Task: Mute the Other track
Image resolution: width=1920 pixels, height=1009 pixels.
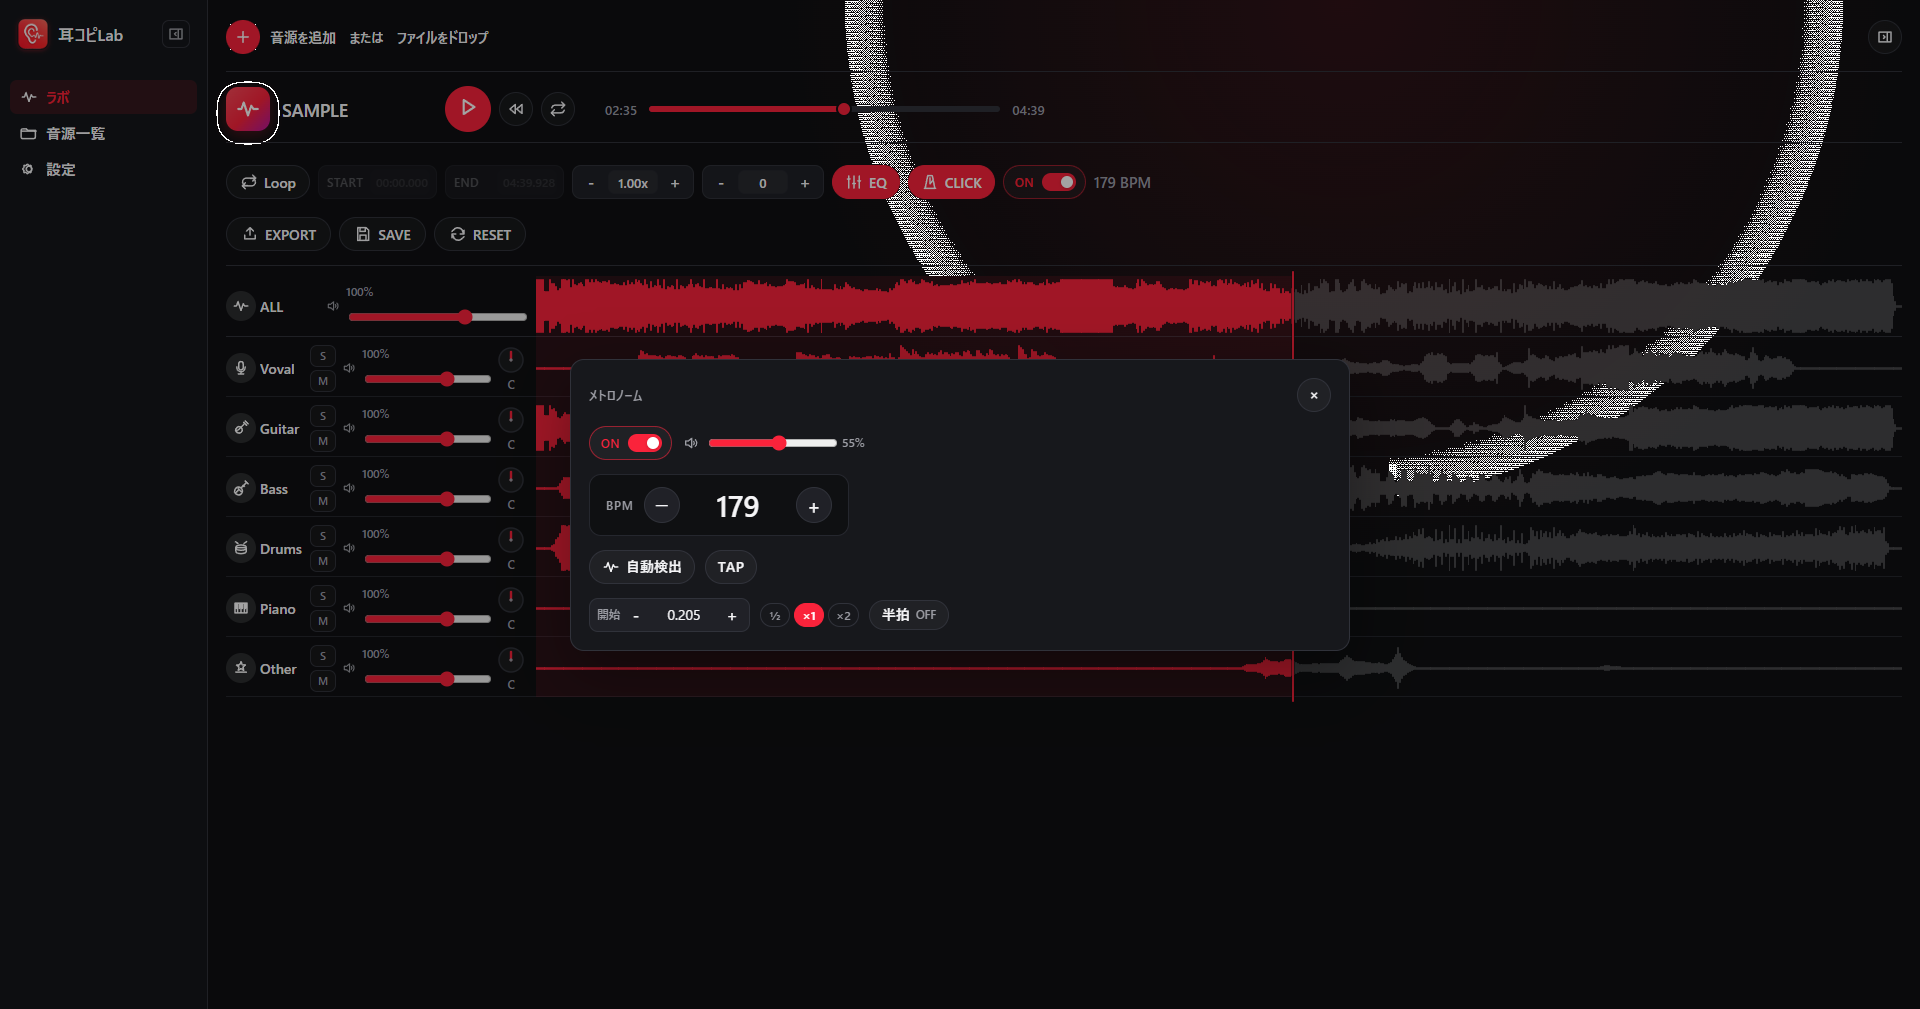Action: click(x=323, y=681)
